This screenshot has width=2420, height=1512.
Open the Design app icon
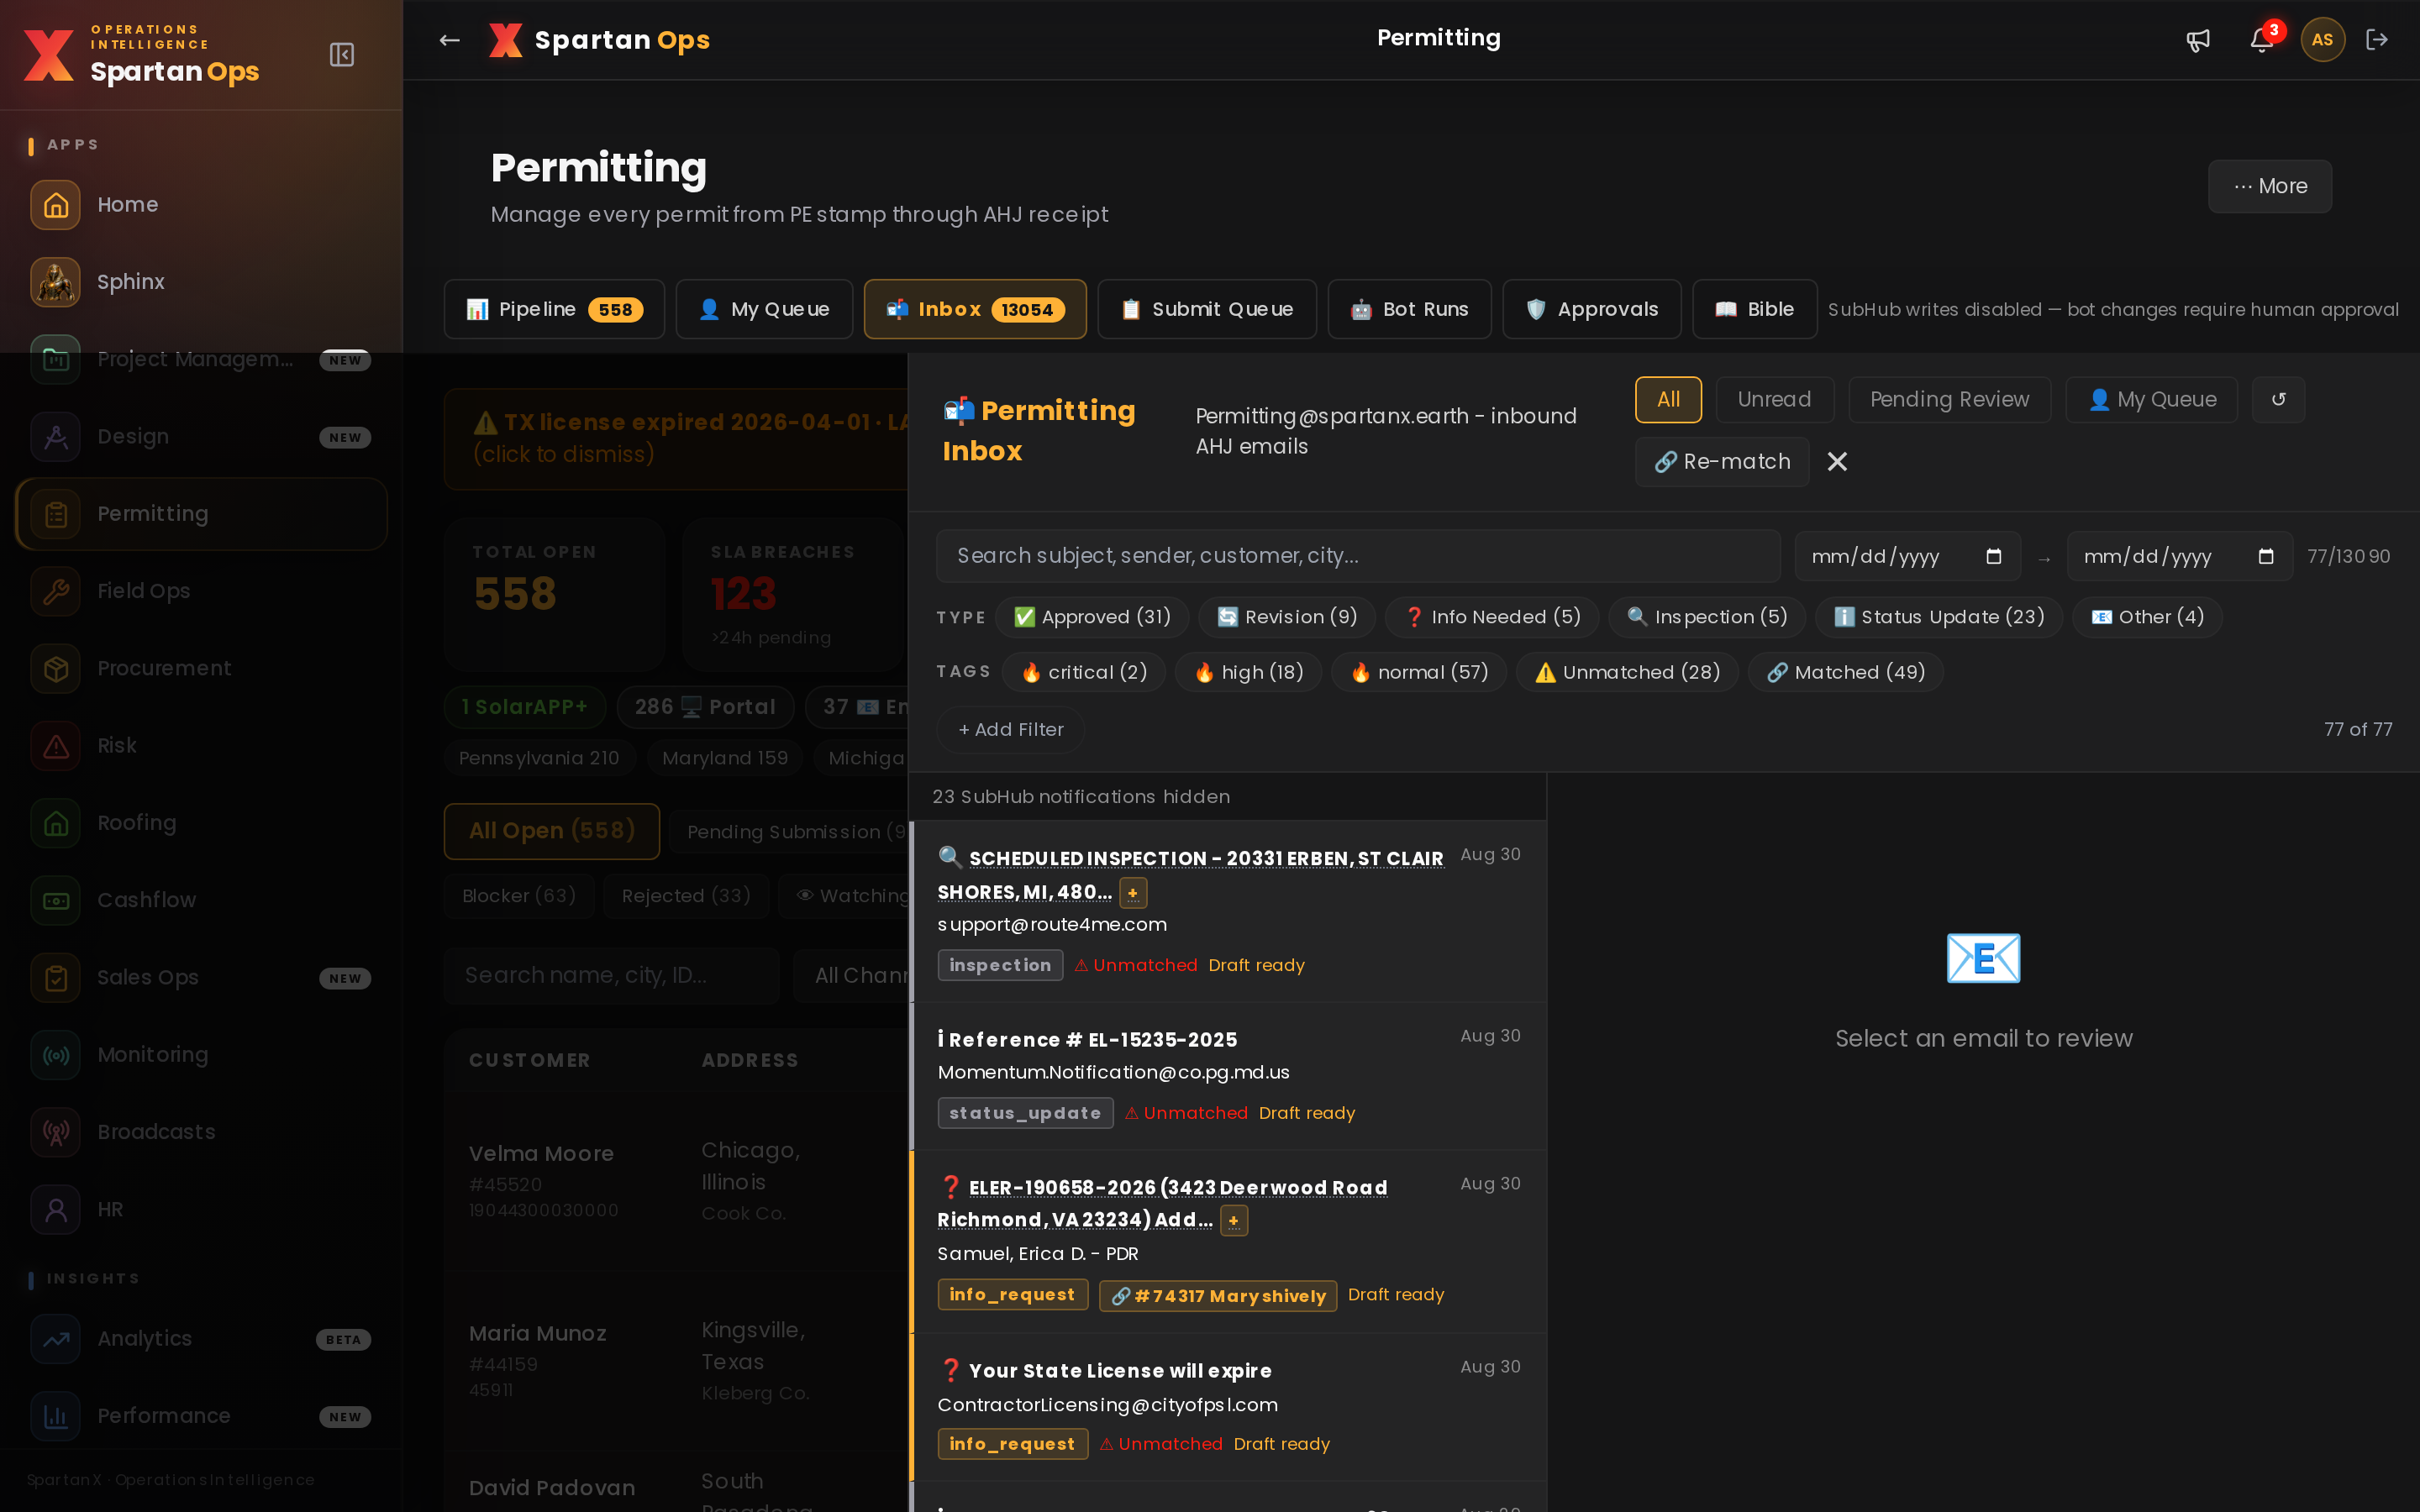pyautogui.click(x=56, y=437)
